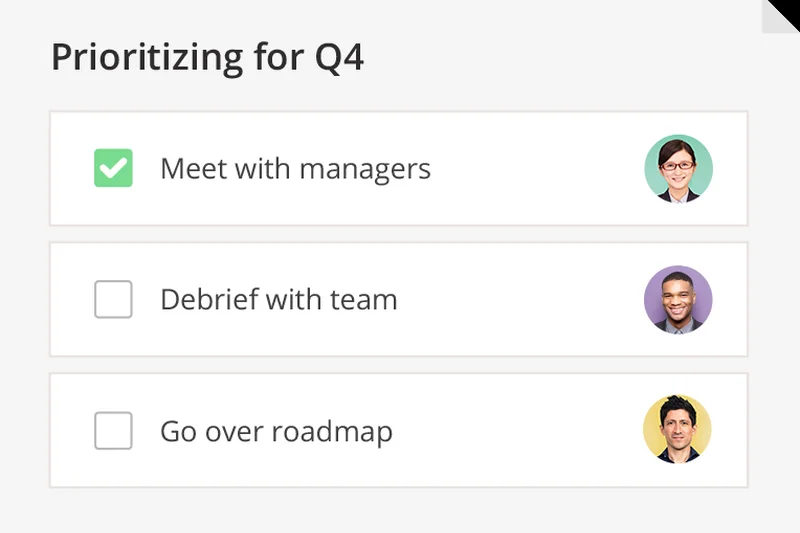Screen dimensions: 800x533
Task: Uncheck the Meet with managers checkbox
Action: 113,168
